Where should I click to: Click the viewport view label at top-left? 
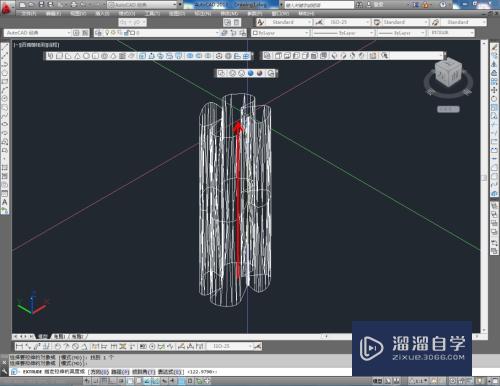(x=36, y=45)
